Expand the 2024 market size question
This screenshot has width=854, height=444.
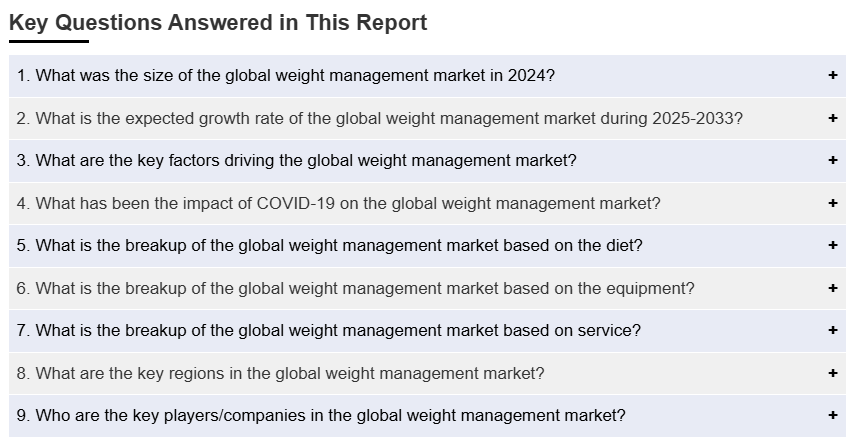point(286,76)
